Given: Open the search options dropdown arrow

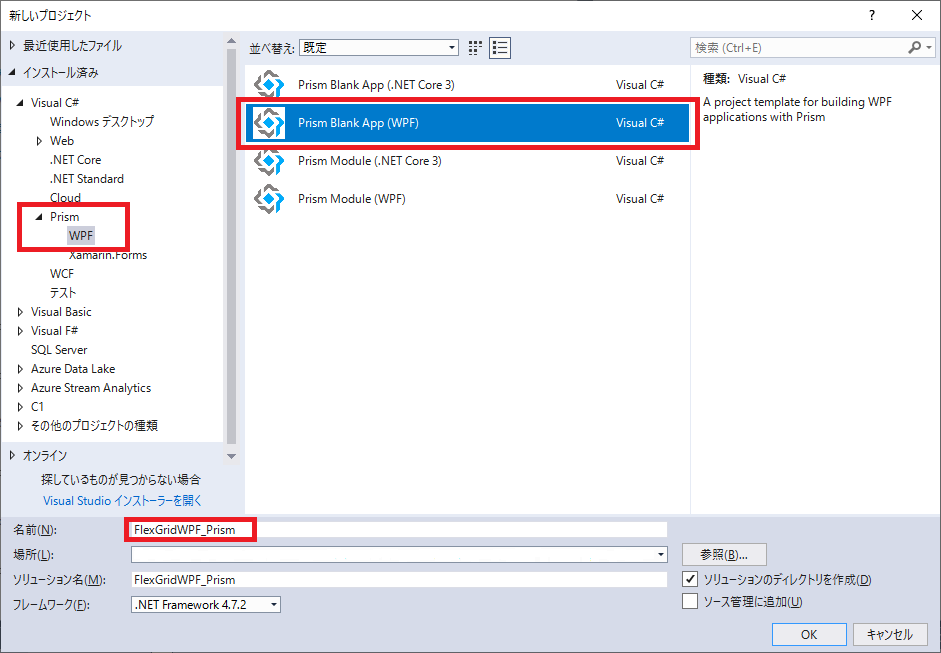Looking at the screenshot, I should tap(929, 47).
